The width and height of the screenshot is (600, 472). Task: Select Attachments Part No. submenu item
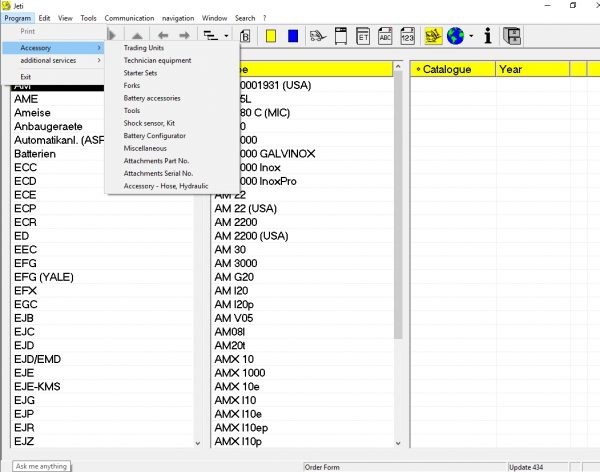173,161
